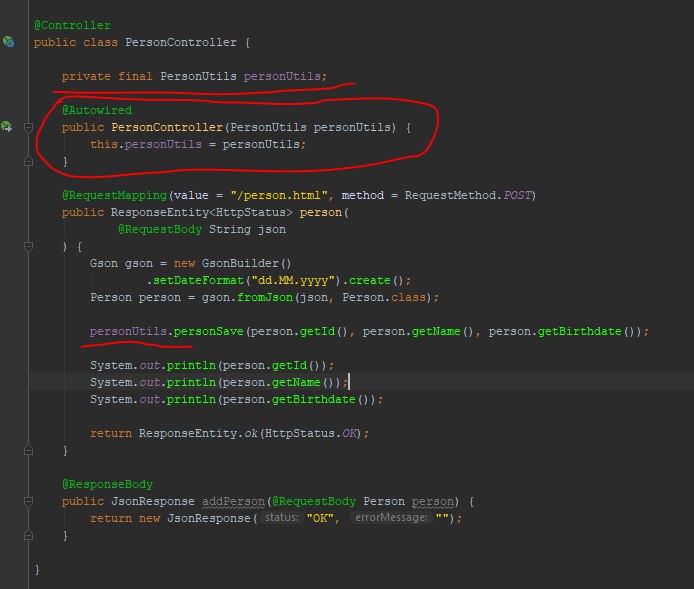Image resolution: width=694 pixels, height=589 pixels.
Task: Click the @RequestMapping annotation
Action: coord(114,195)
